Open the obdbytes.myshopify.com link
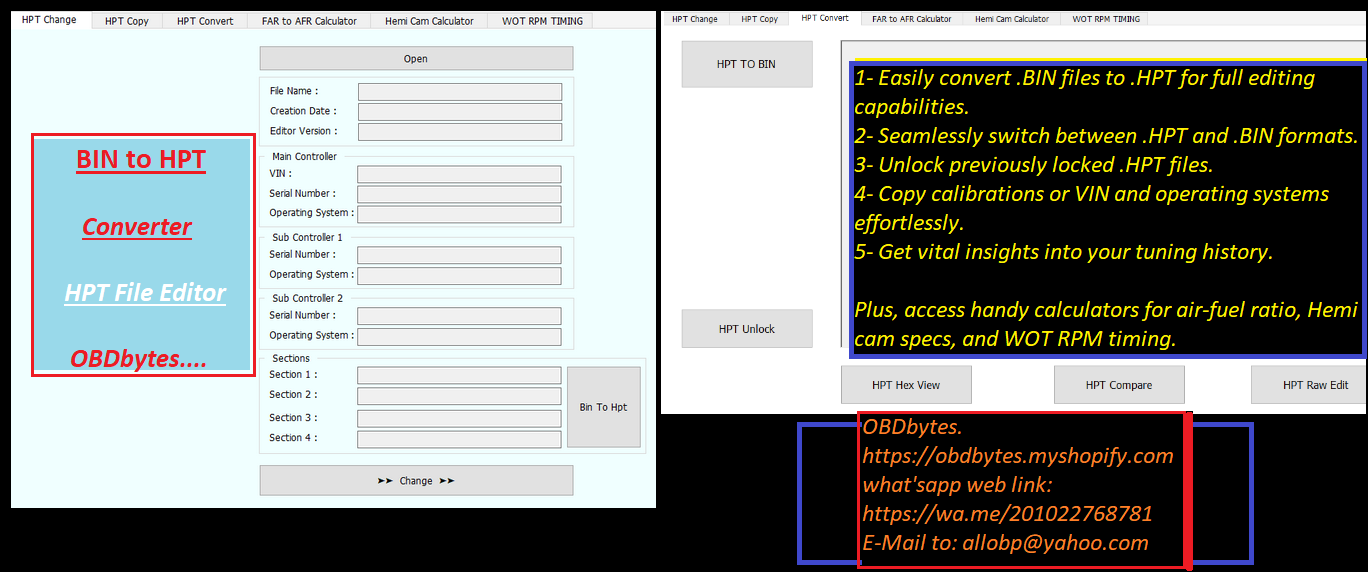The height and width of the screenshot is (572, 1368). tap(1018, 457)
